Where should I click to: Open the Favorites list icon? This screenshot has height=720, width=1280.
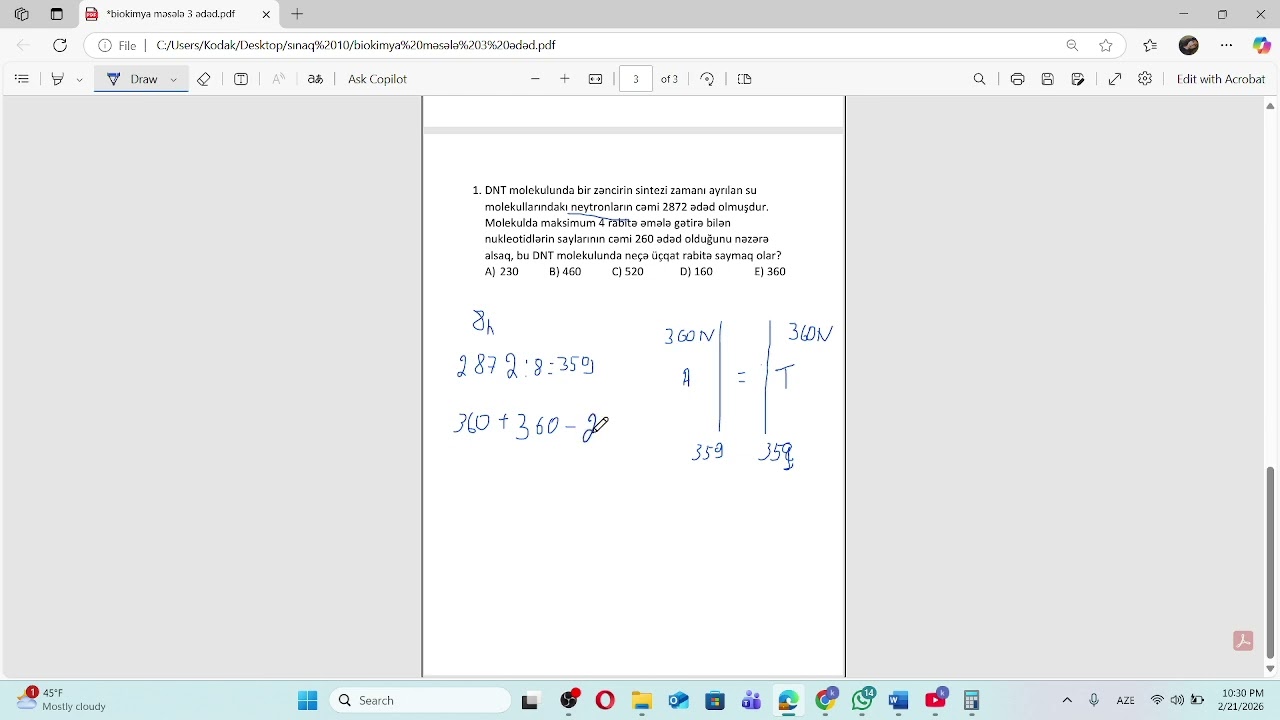tap(1150, 45)
